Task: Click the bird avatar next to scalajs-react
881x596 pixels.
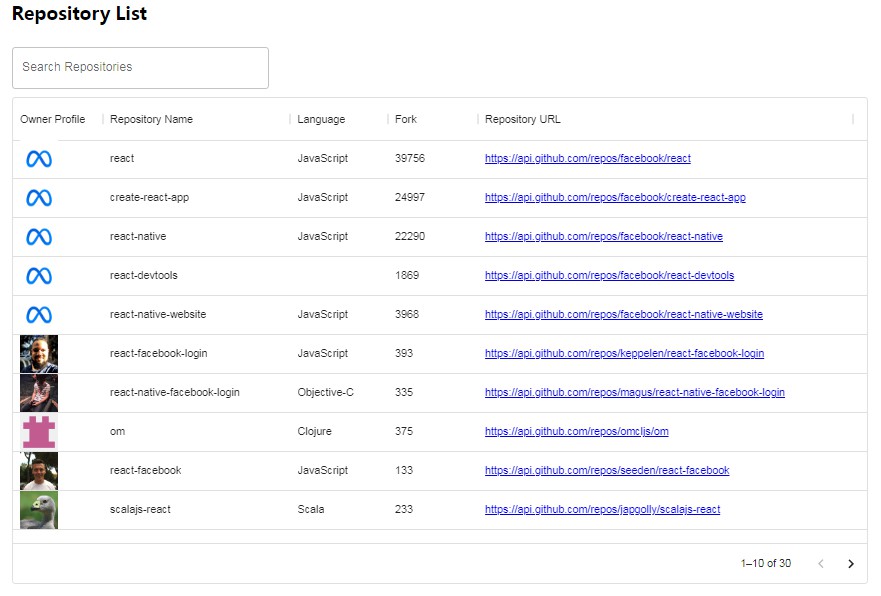Action: click(38, 509)
